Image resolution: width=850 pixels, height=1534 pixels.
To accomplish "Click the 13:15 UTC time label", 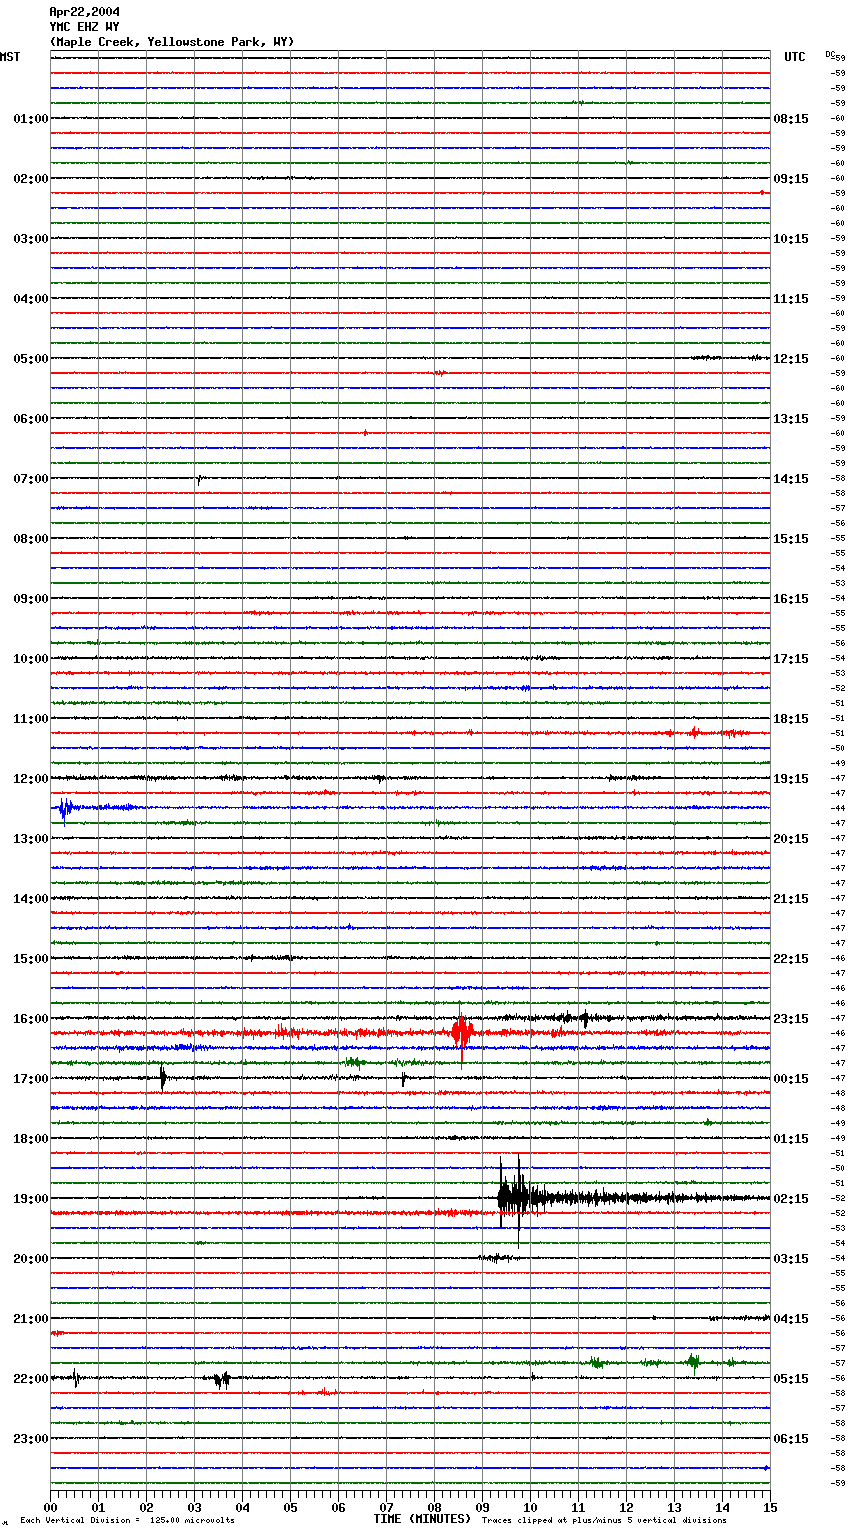I will click(791, 419).
